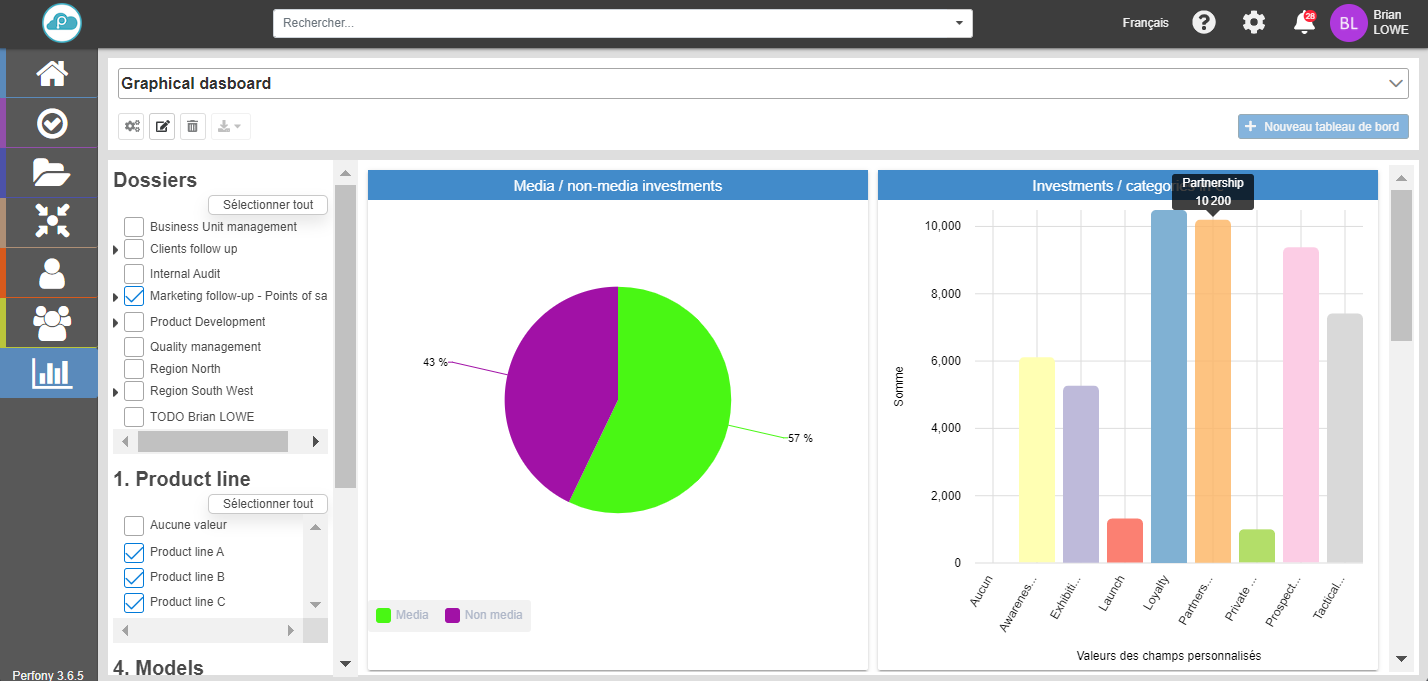
Task: Click the charts area scroll down arrow
Action: (1401, 659)
